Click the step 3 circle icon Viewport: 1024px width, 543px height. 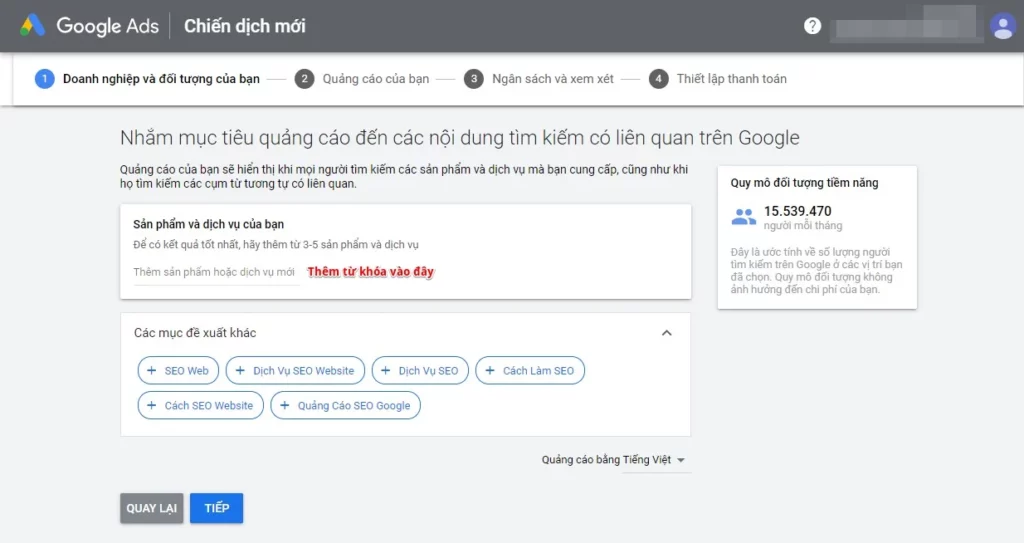pyautogui.click(x=473, y=79)
